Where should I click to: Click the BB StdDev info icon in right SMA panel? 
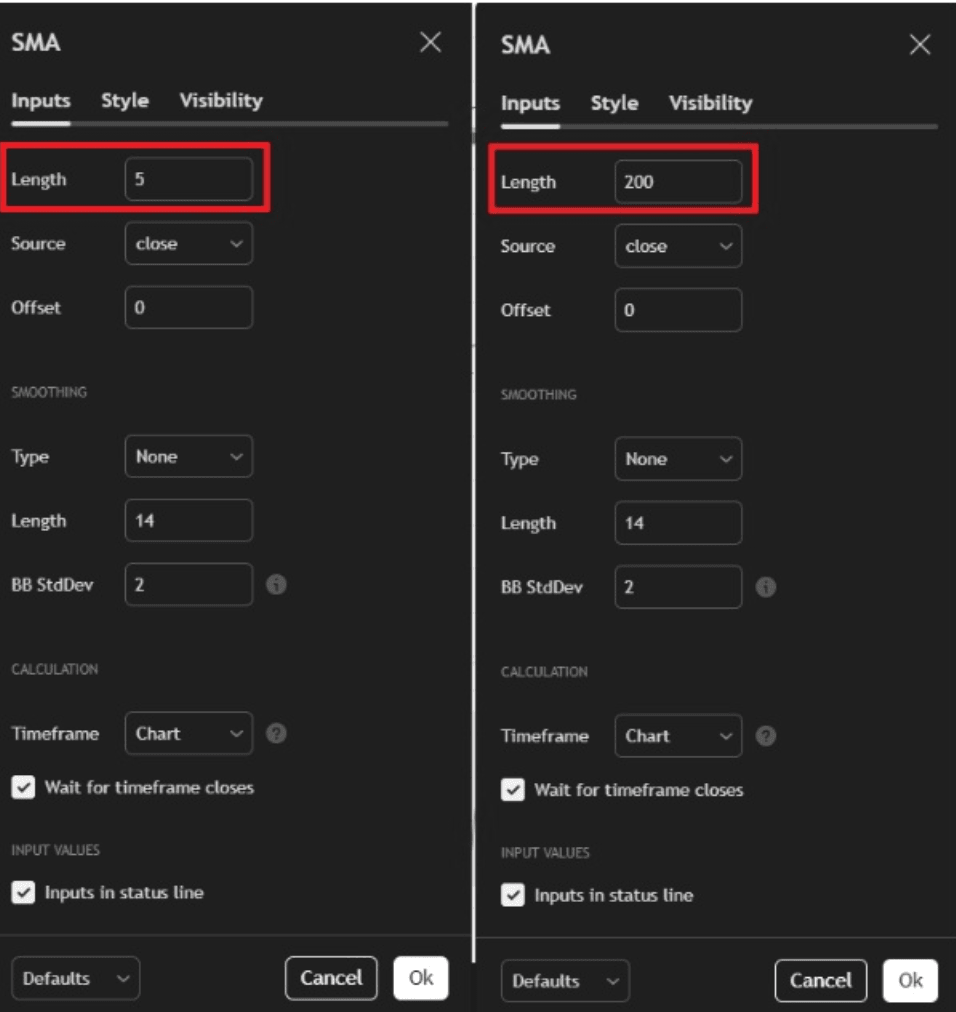[766, 588]
